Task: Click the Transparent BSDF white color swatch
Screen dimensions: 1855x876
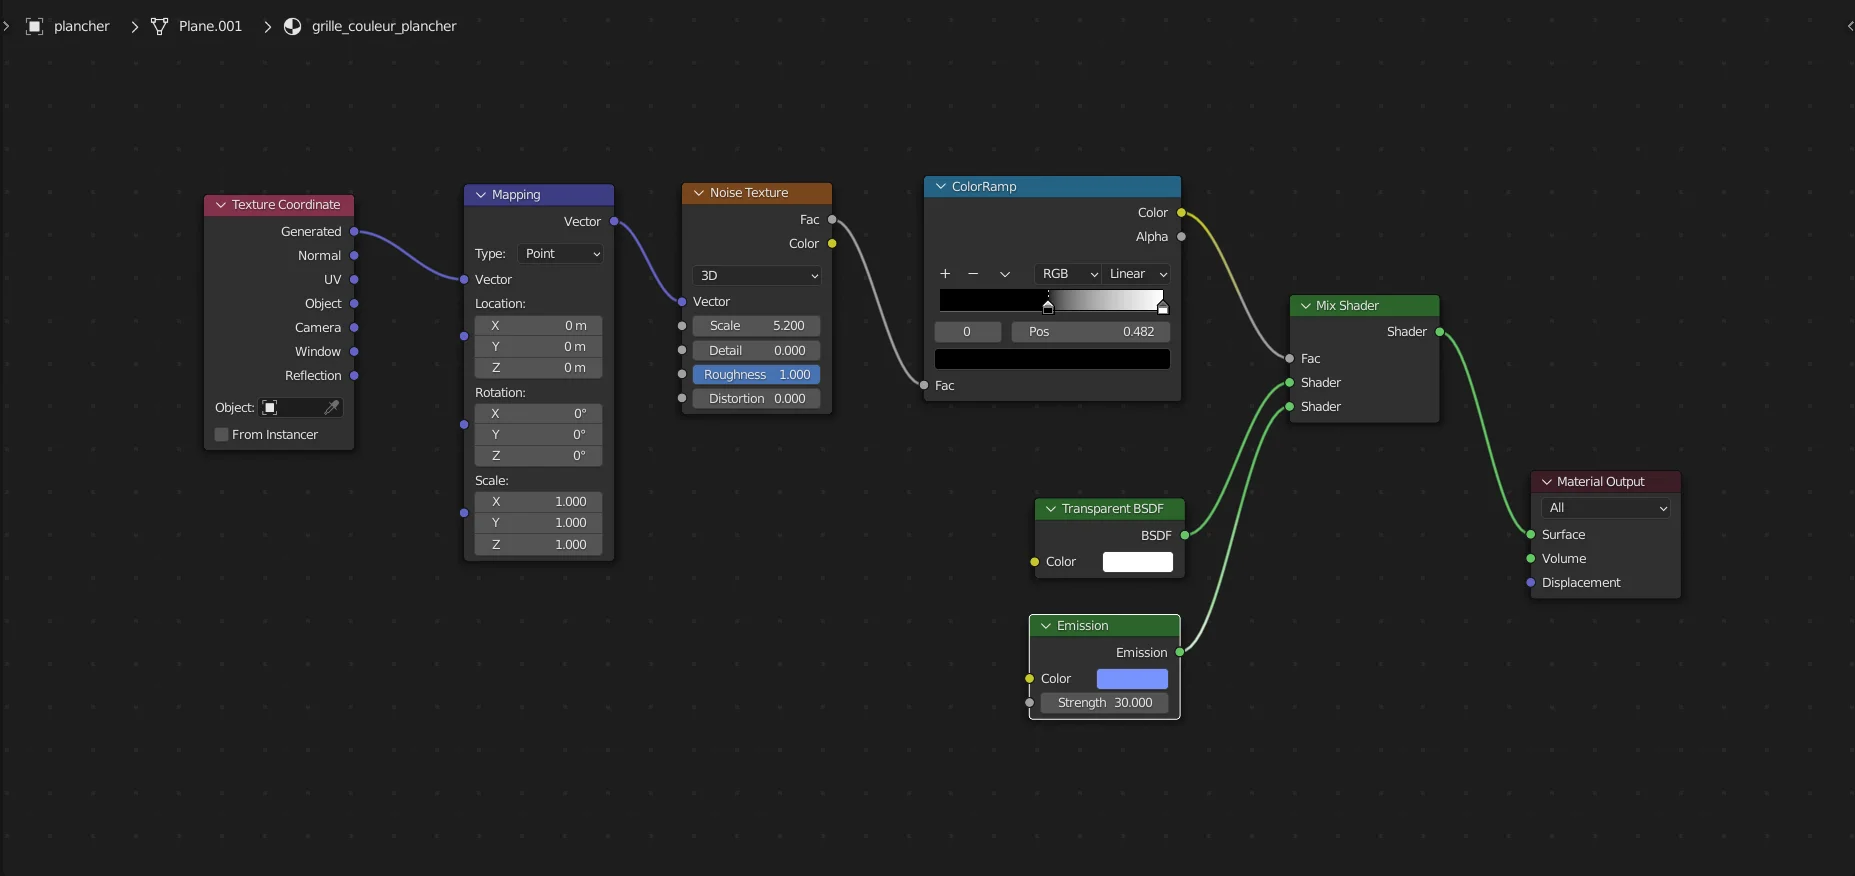Action: (x=1137, y=562)
